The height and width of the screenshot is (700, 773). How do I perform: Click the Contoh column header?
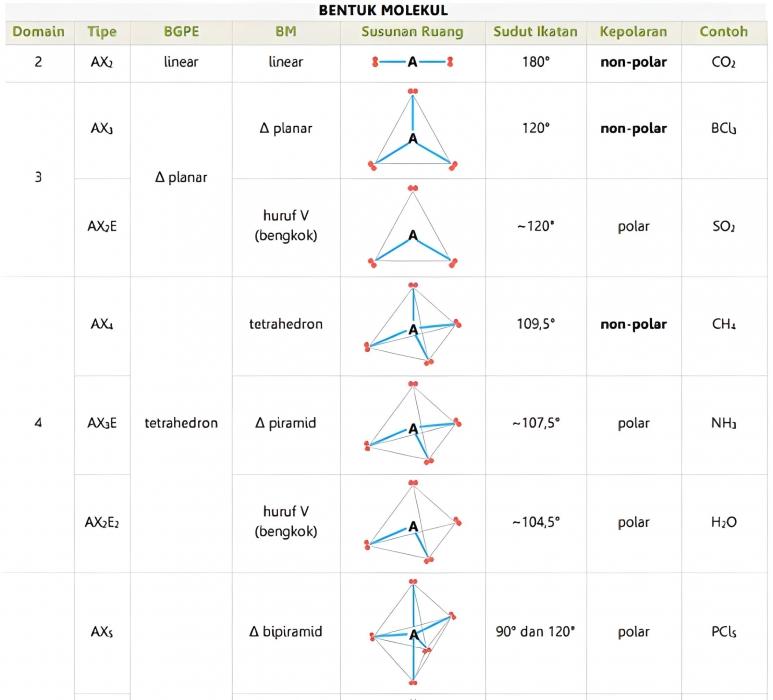click(723, 32)
